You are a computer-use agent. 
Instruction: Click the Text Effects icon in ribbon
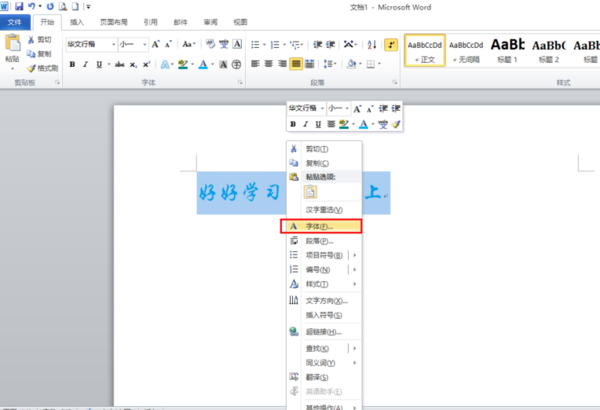(x=165, y=64)
